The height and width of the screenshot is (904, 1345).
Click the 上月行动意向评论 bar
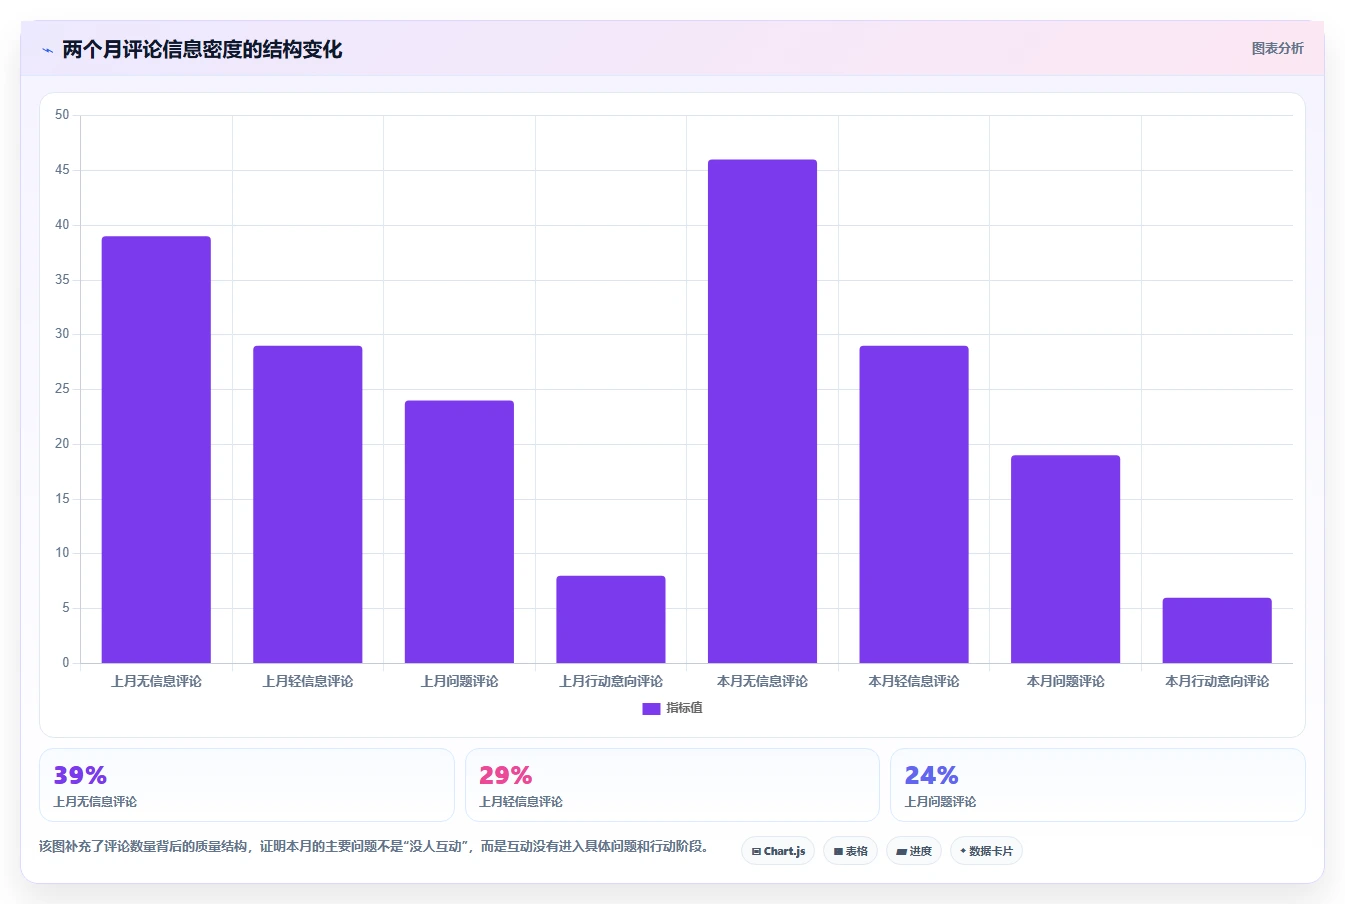click(611, 619)
